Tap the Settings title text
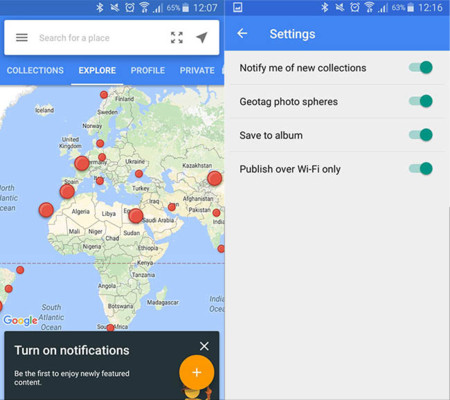This screenshot has height=400, width=450. tap(292, 34)
